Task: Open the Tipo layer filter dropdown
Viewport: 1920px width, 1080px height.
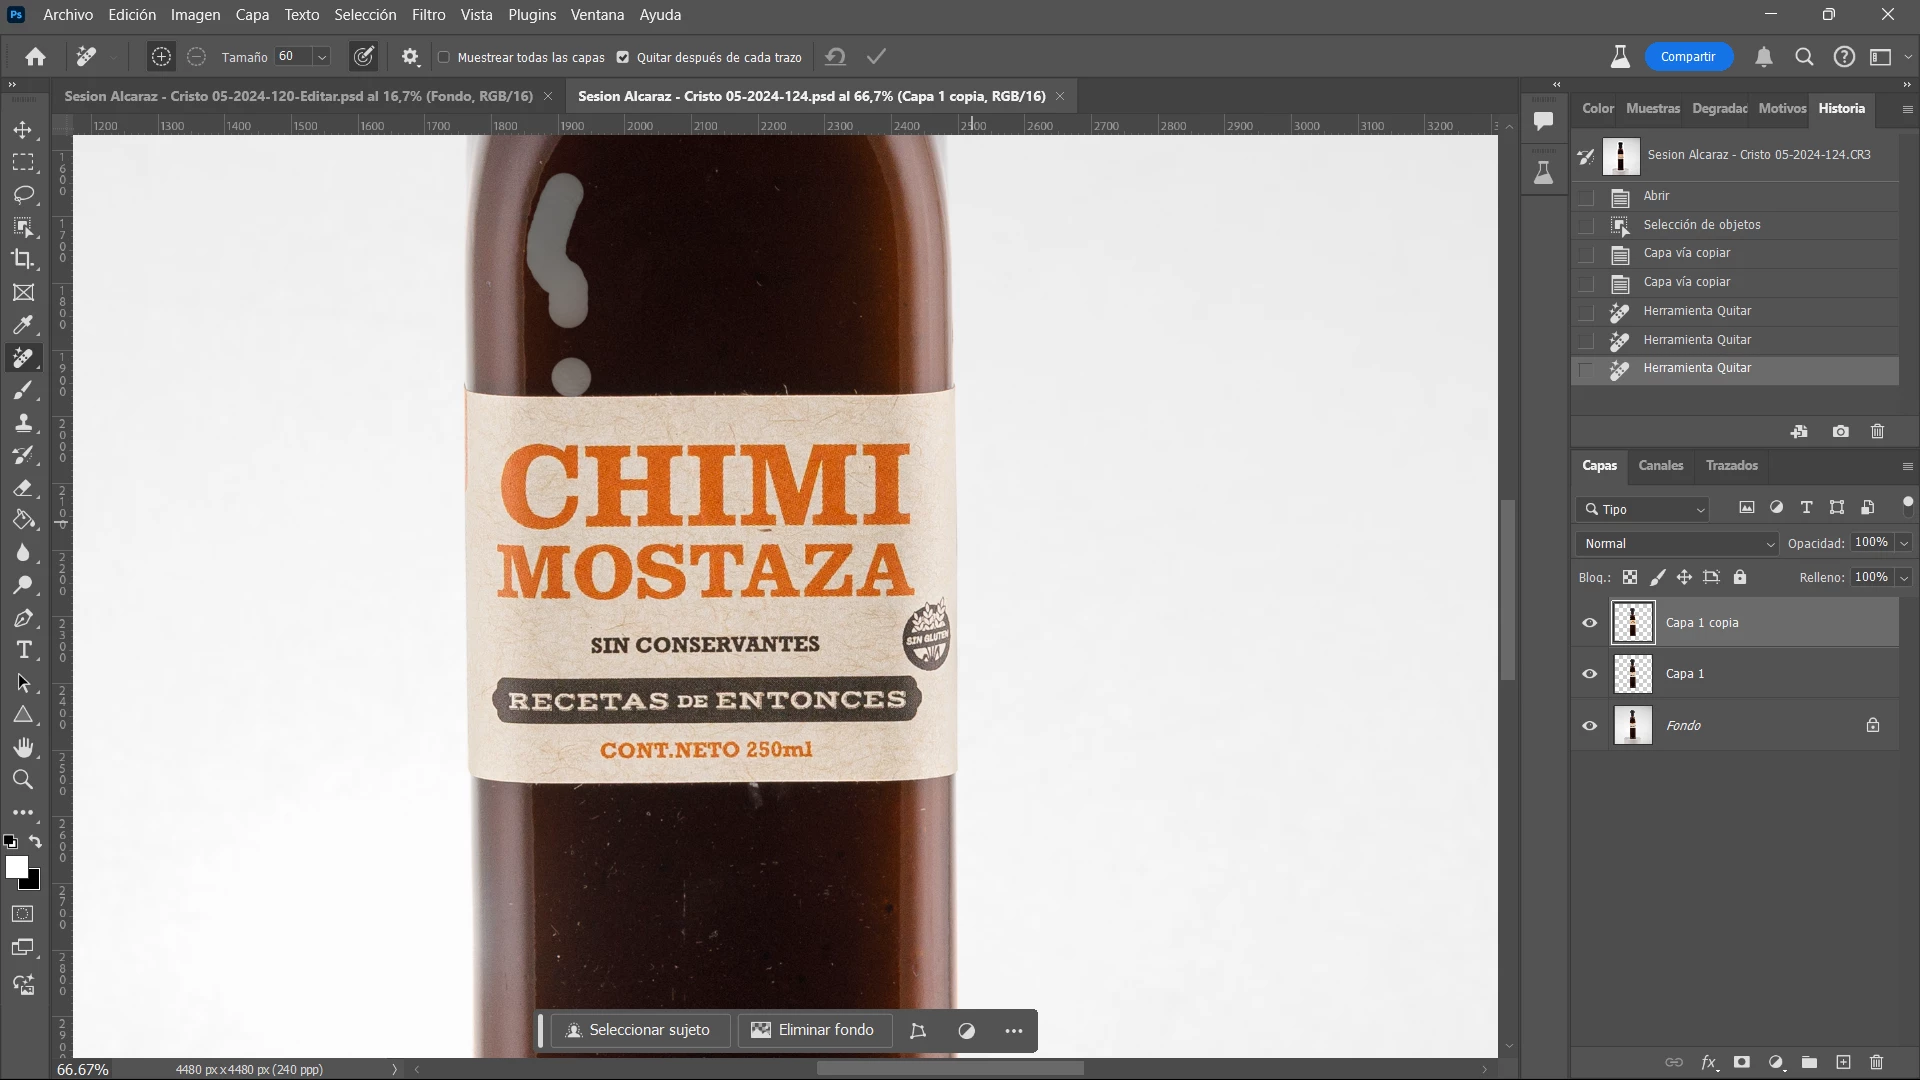Action: pos(1643,509)
